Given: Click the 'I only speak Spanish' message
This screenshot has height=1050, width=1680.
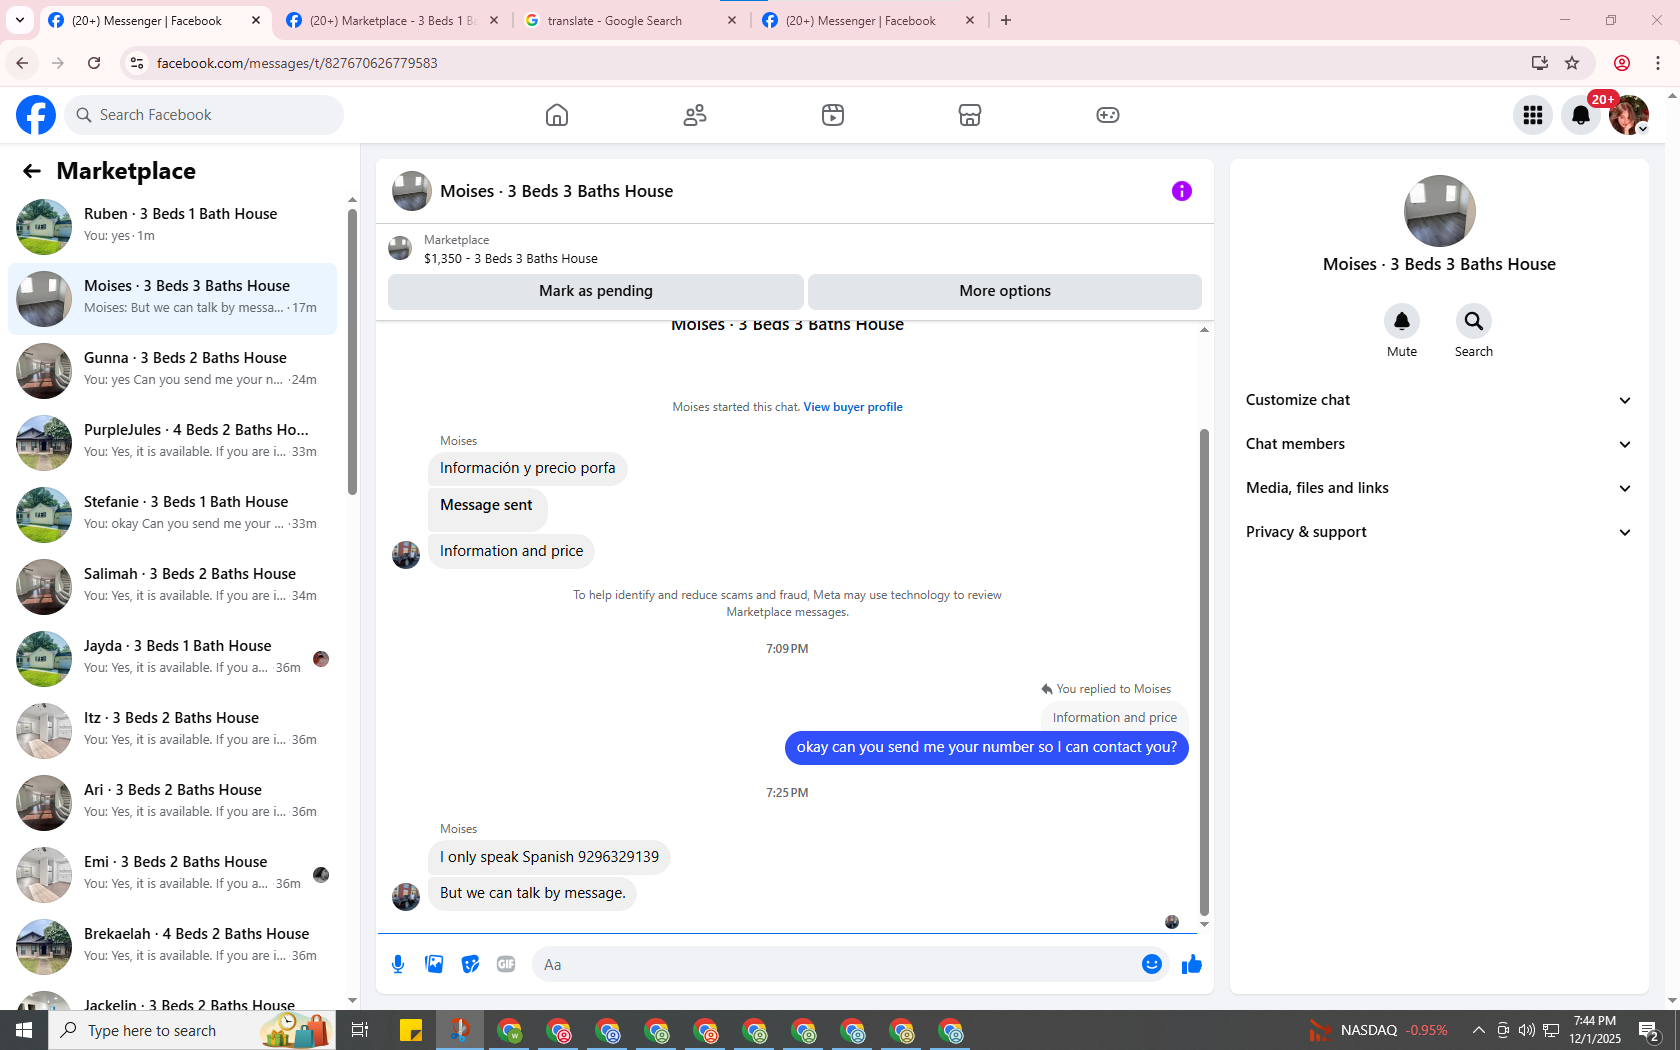Looking at the screenshot, I should click(549, 857).
